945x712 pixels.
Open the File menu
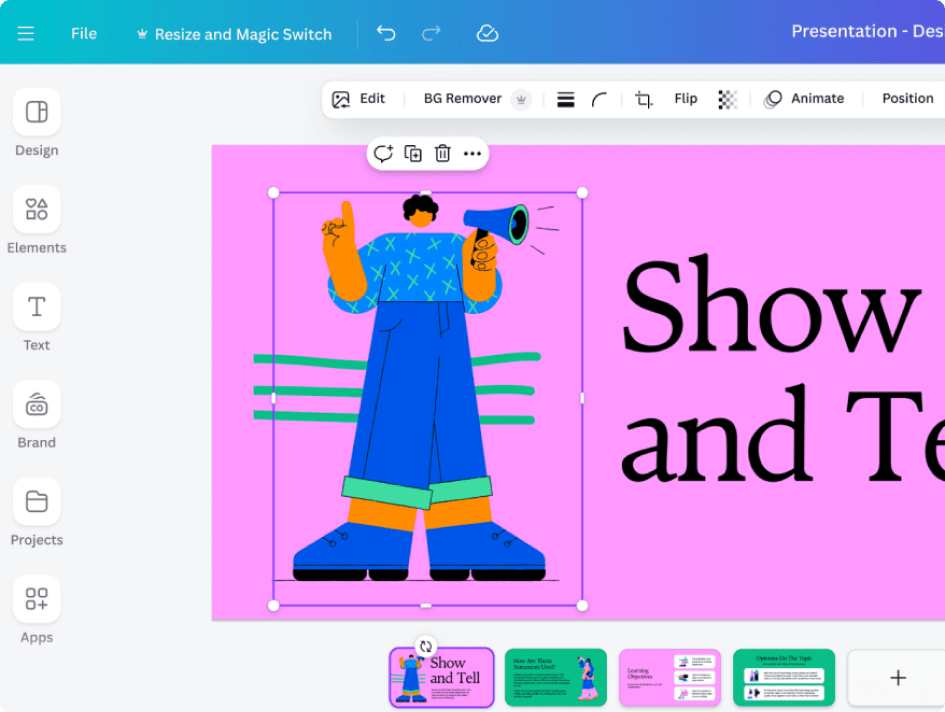84,34
